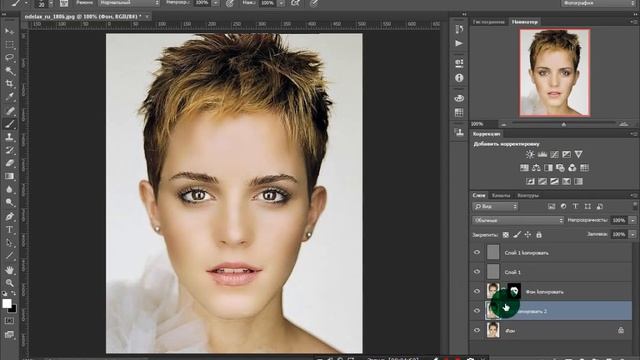Select the Hand tool

(x=9, y=270)
